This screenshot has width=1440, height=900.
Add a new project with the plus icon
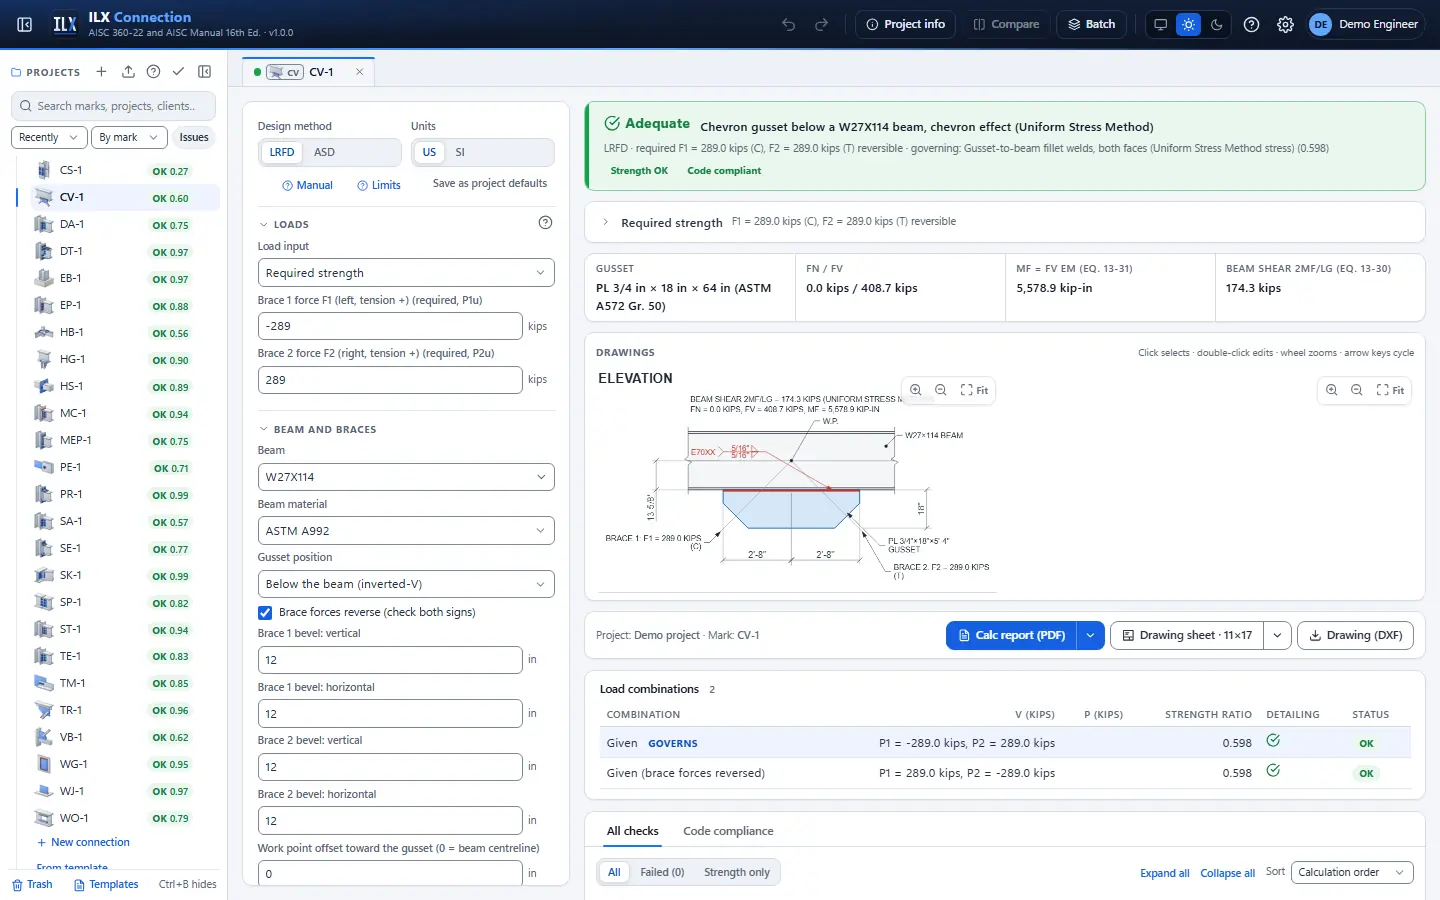101,72
